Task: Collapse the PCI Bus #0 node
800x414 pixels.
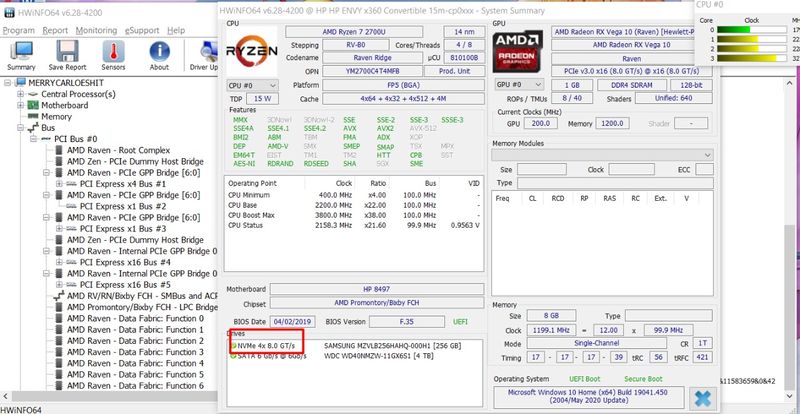Action: pos(33,139)
